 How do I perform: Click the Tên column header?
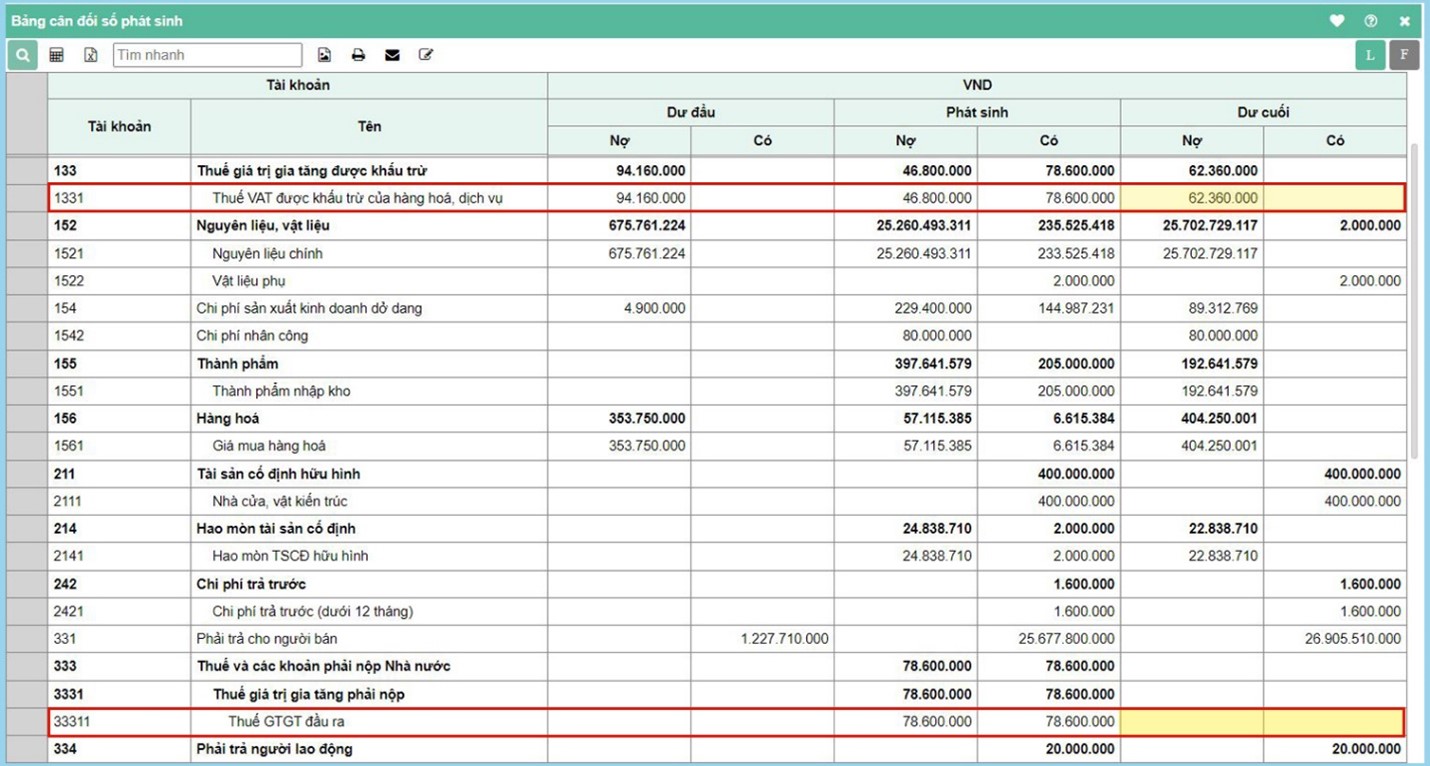point(369,126)
